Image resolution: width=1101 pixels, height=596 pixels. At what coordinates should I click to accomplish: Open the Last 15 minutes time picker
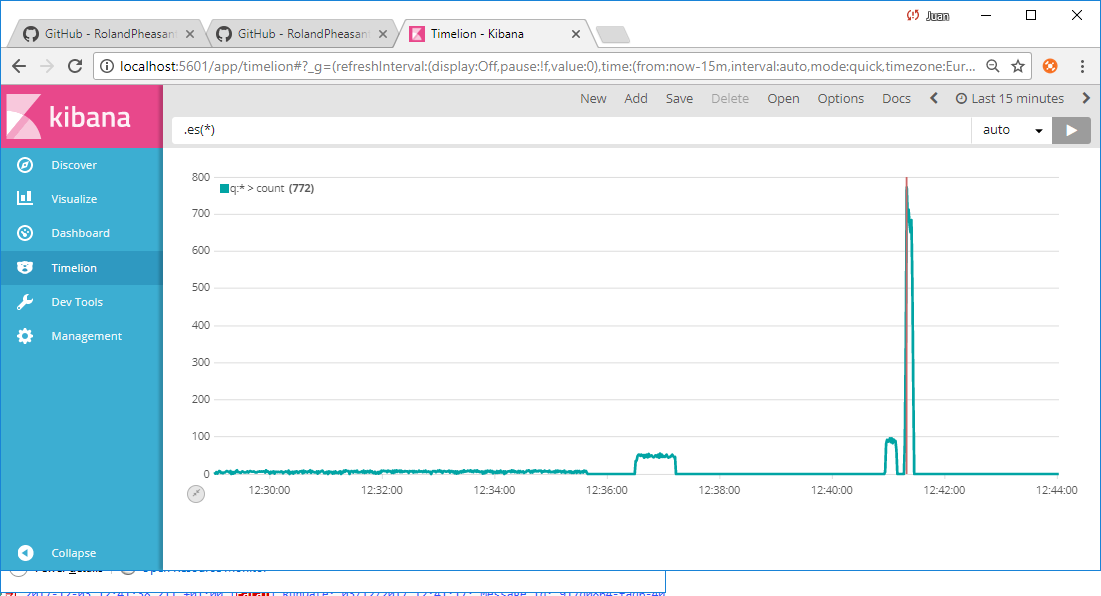click(1010, 99)
